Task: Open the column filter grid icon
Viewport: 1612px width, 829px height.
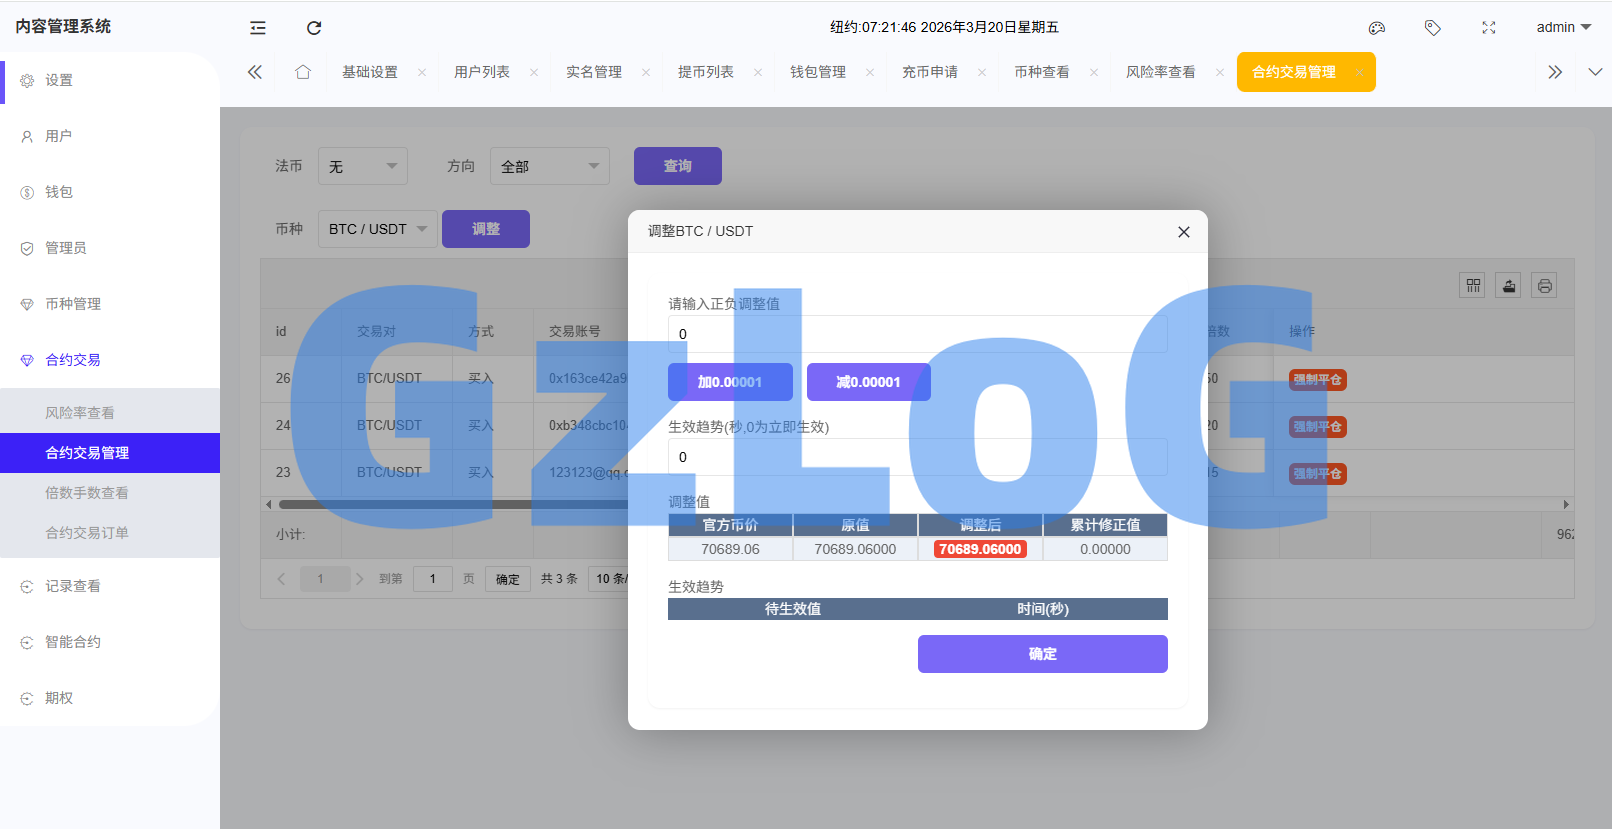Action: point(1473,286)
